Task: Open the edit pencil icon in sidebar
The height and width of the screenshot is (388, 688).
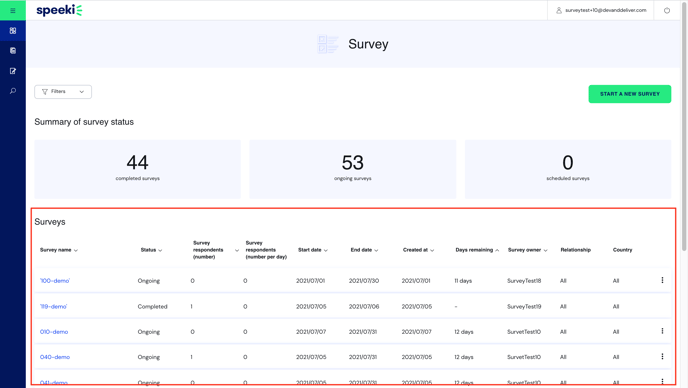Action: (x=13, y=71)
